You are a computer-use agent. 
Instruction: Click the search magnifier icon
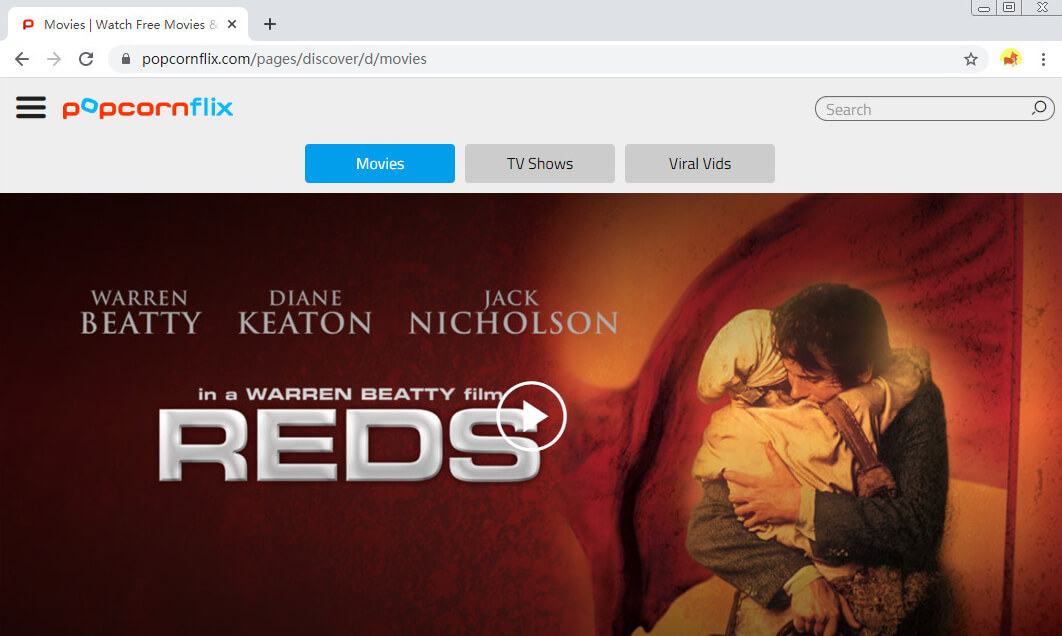[x=1038, y=108]
